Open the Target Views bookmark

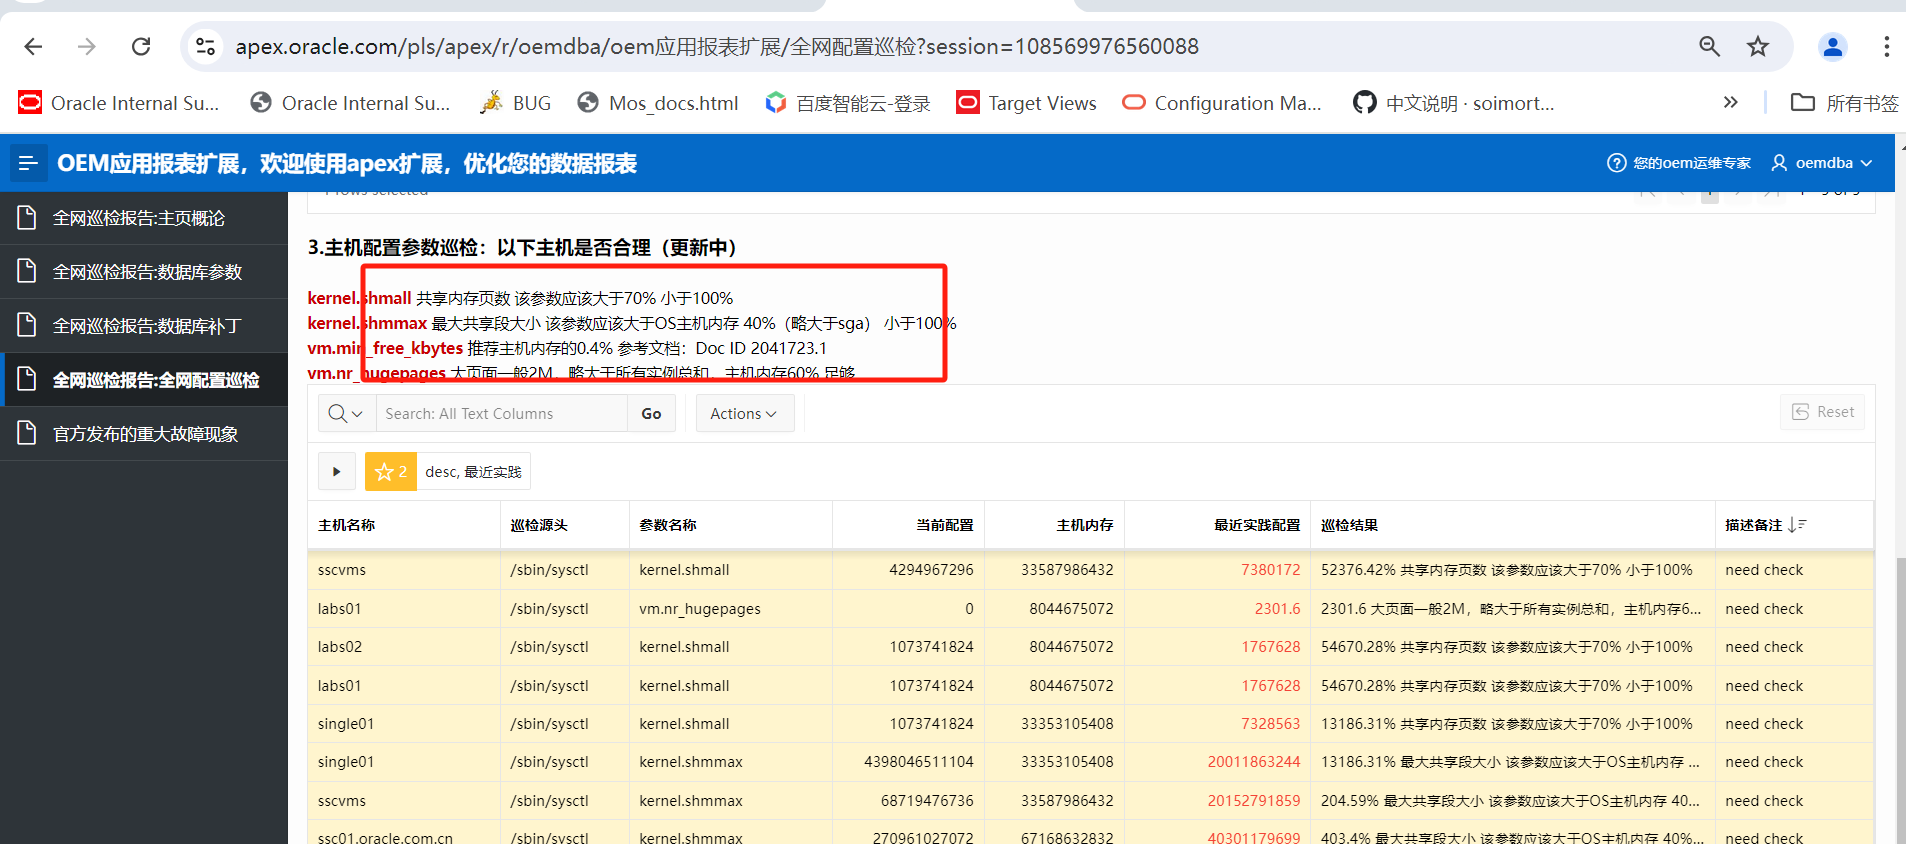pyautogui.click(x=1026, y=103)
